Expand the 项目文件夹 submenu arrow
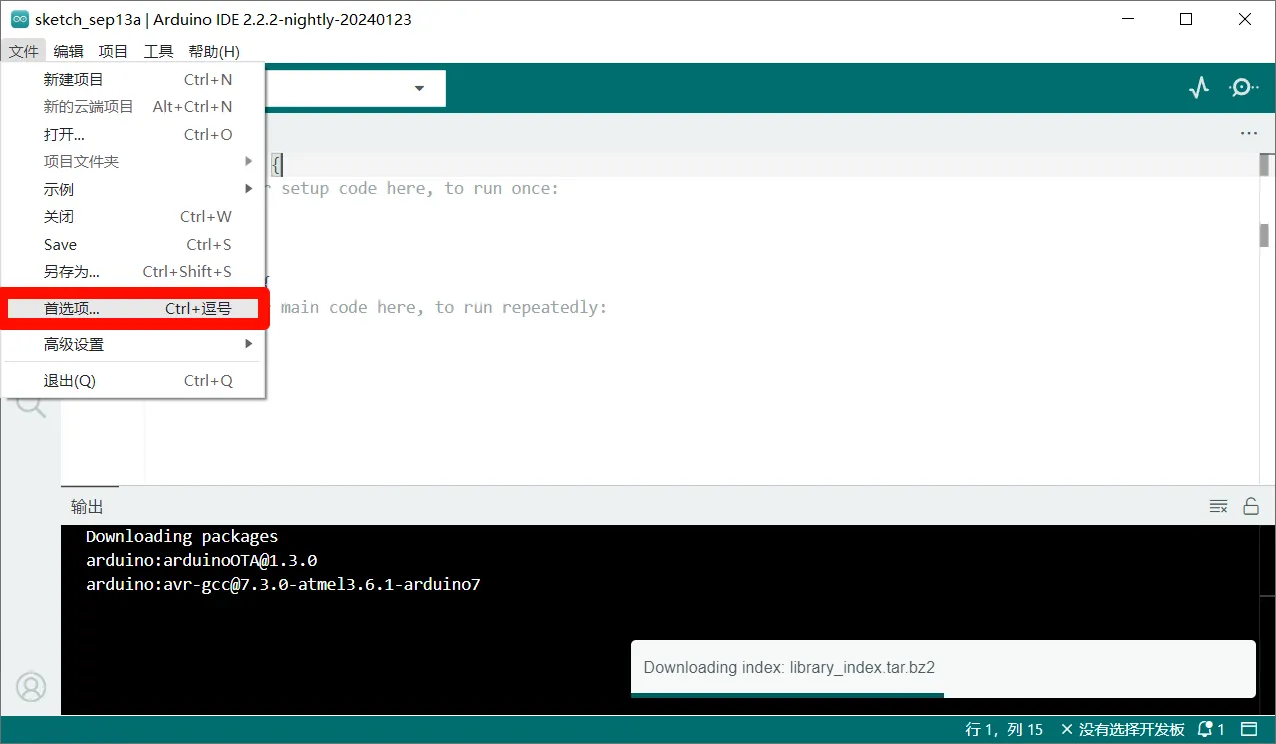This screenshot has width=1276, height=744. tap(248, 161)
